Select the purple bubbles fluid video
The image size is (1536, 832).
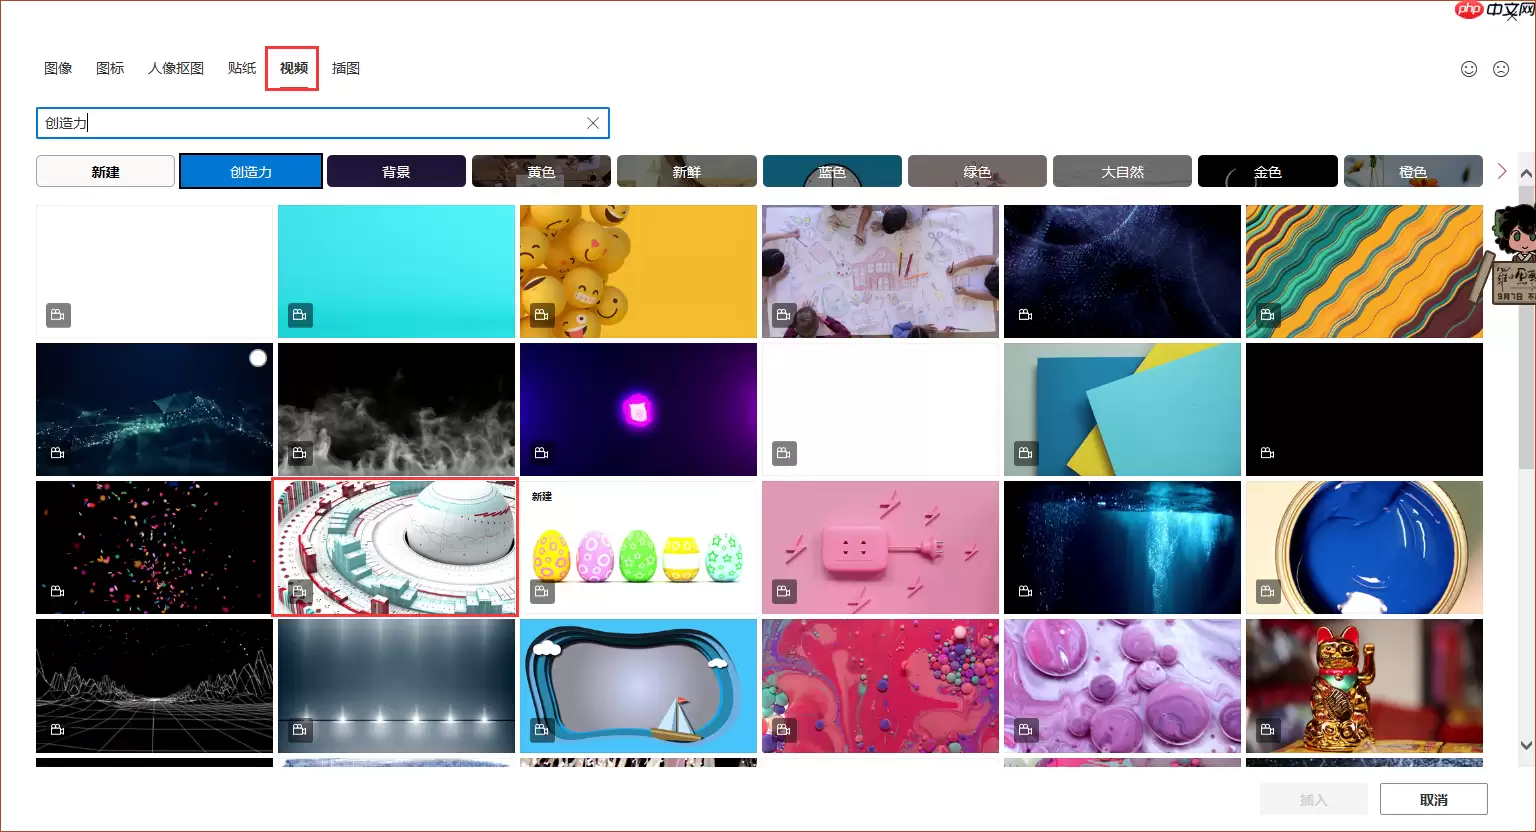[x=1122, y=685]
